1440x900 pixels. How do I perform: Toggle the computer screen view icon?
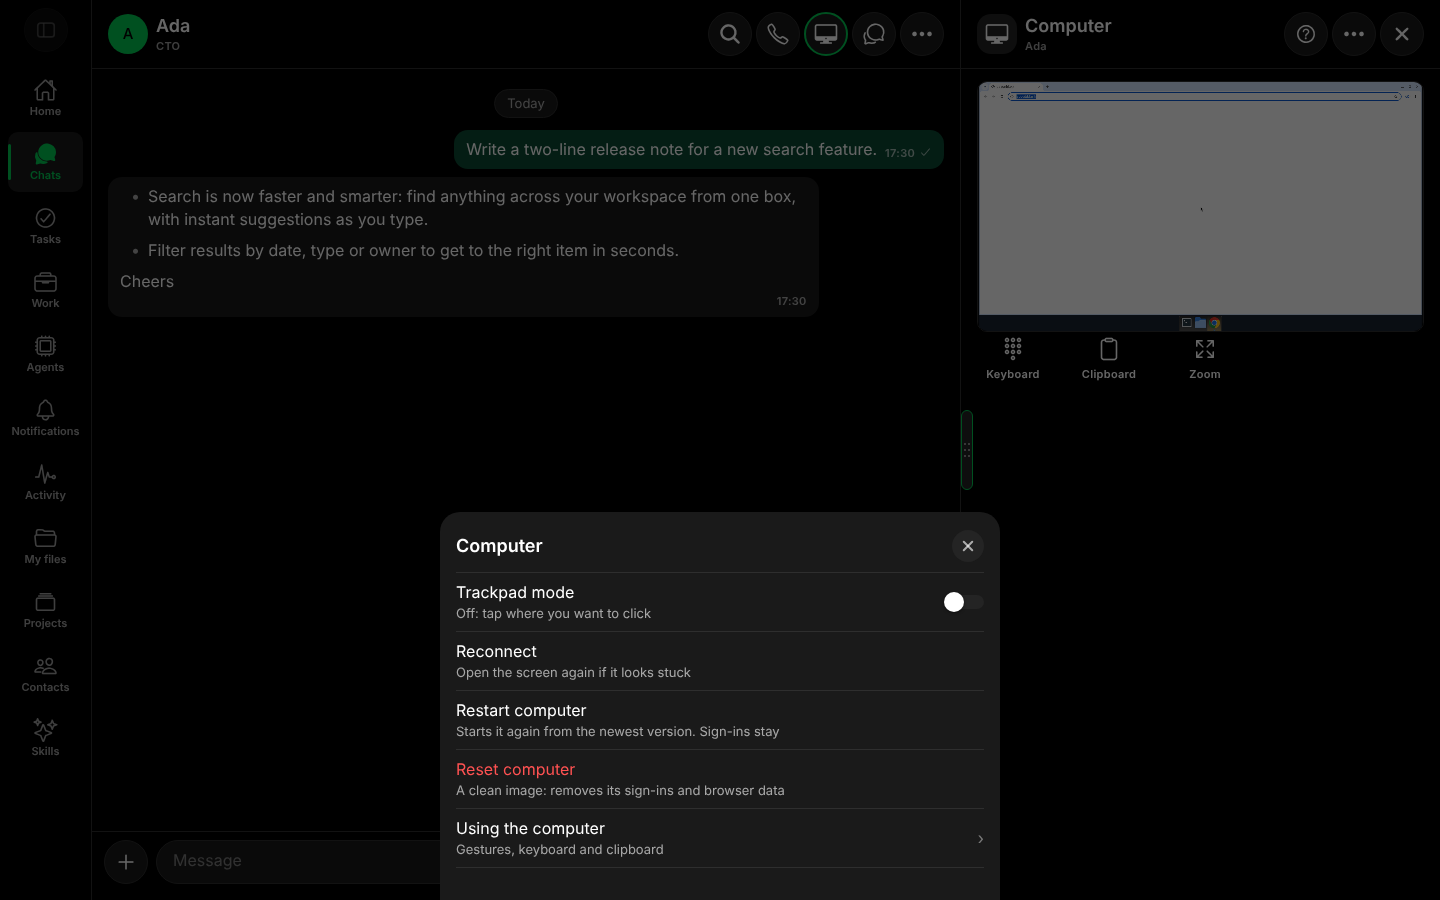pos(826,34)
